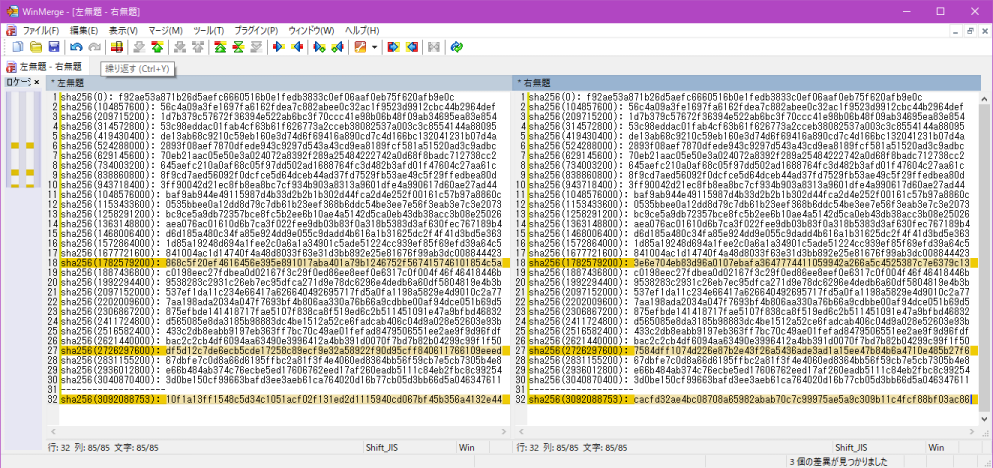This screenshot has height=468, width=993.
Task: Open the ファイル(F) menu
Action: [x=41, y=31]
